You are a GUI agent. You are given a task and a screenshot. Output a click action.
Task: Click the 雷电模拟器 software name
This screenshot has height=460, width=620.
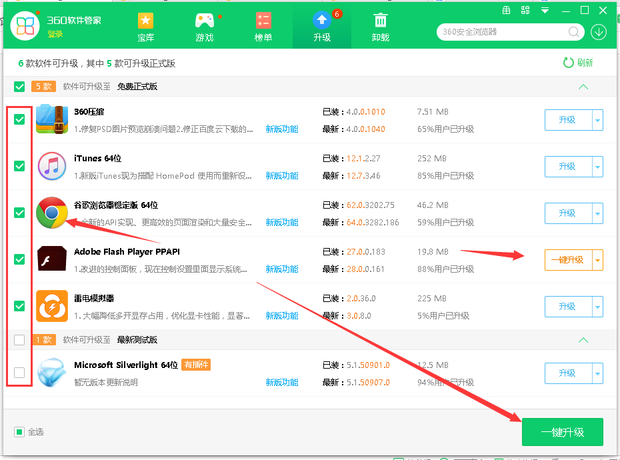(94, 298)
